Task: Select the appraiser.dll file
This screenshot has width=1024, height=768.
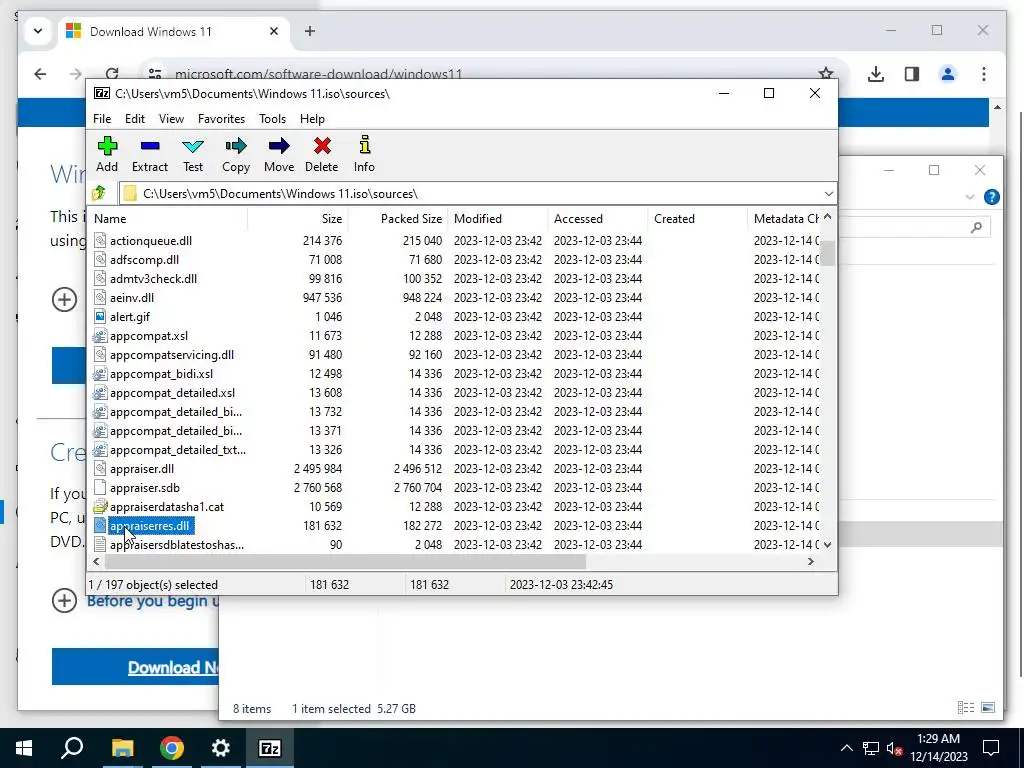Action: click(142, 469)
